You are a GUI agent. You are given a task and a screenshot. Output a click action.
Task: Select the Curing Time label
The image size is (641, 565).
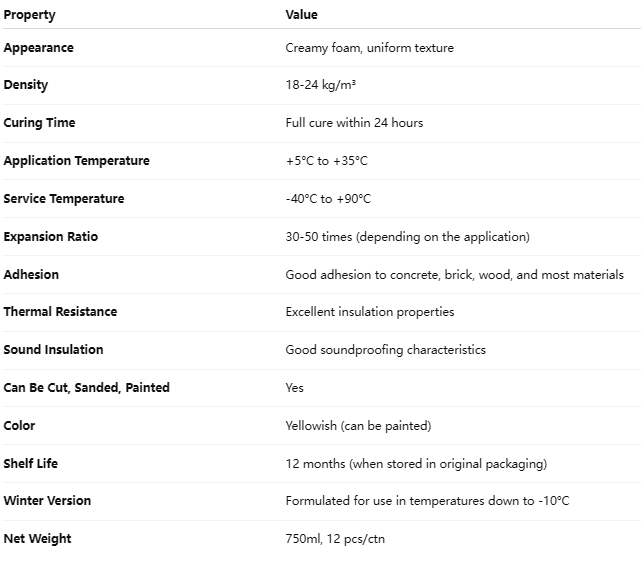click(40, 123)
